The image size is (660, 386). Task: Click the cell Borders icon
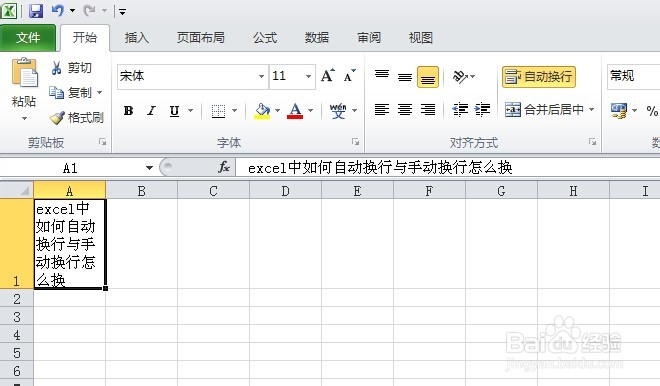[x=218, y=111]
